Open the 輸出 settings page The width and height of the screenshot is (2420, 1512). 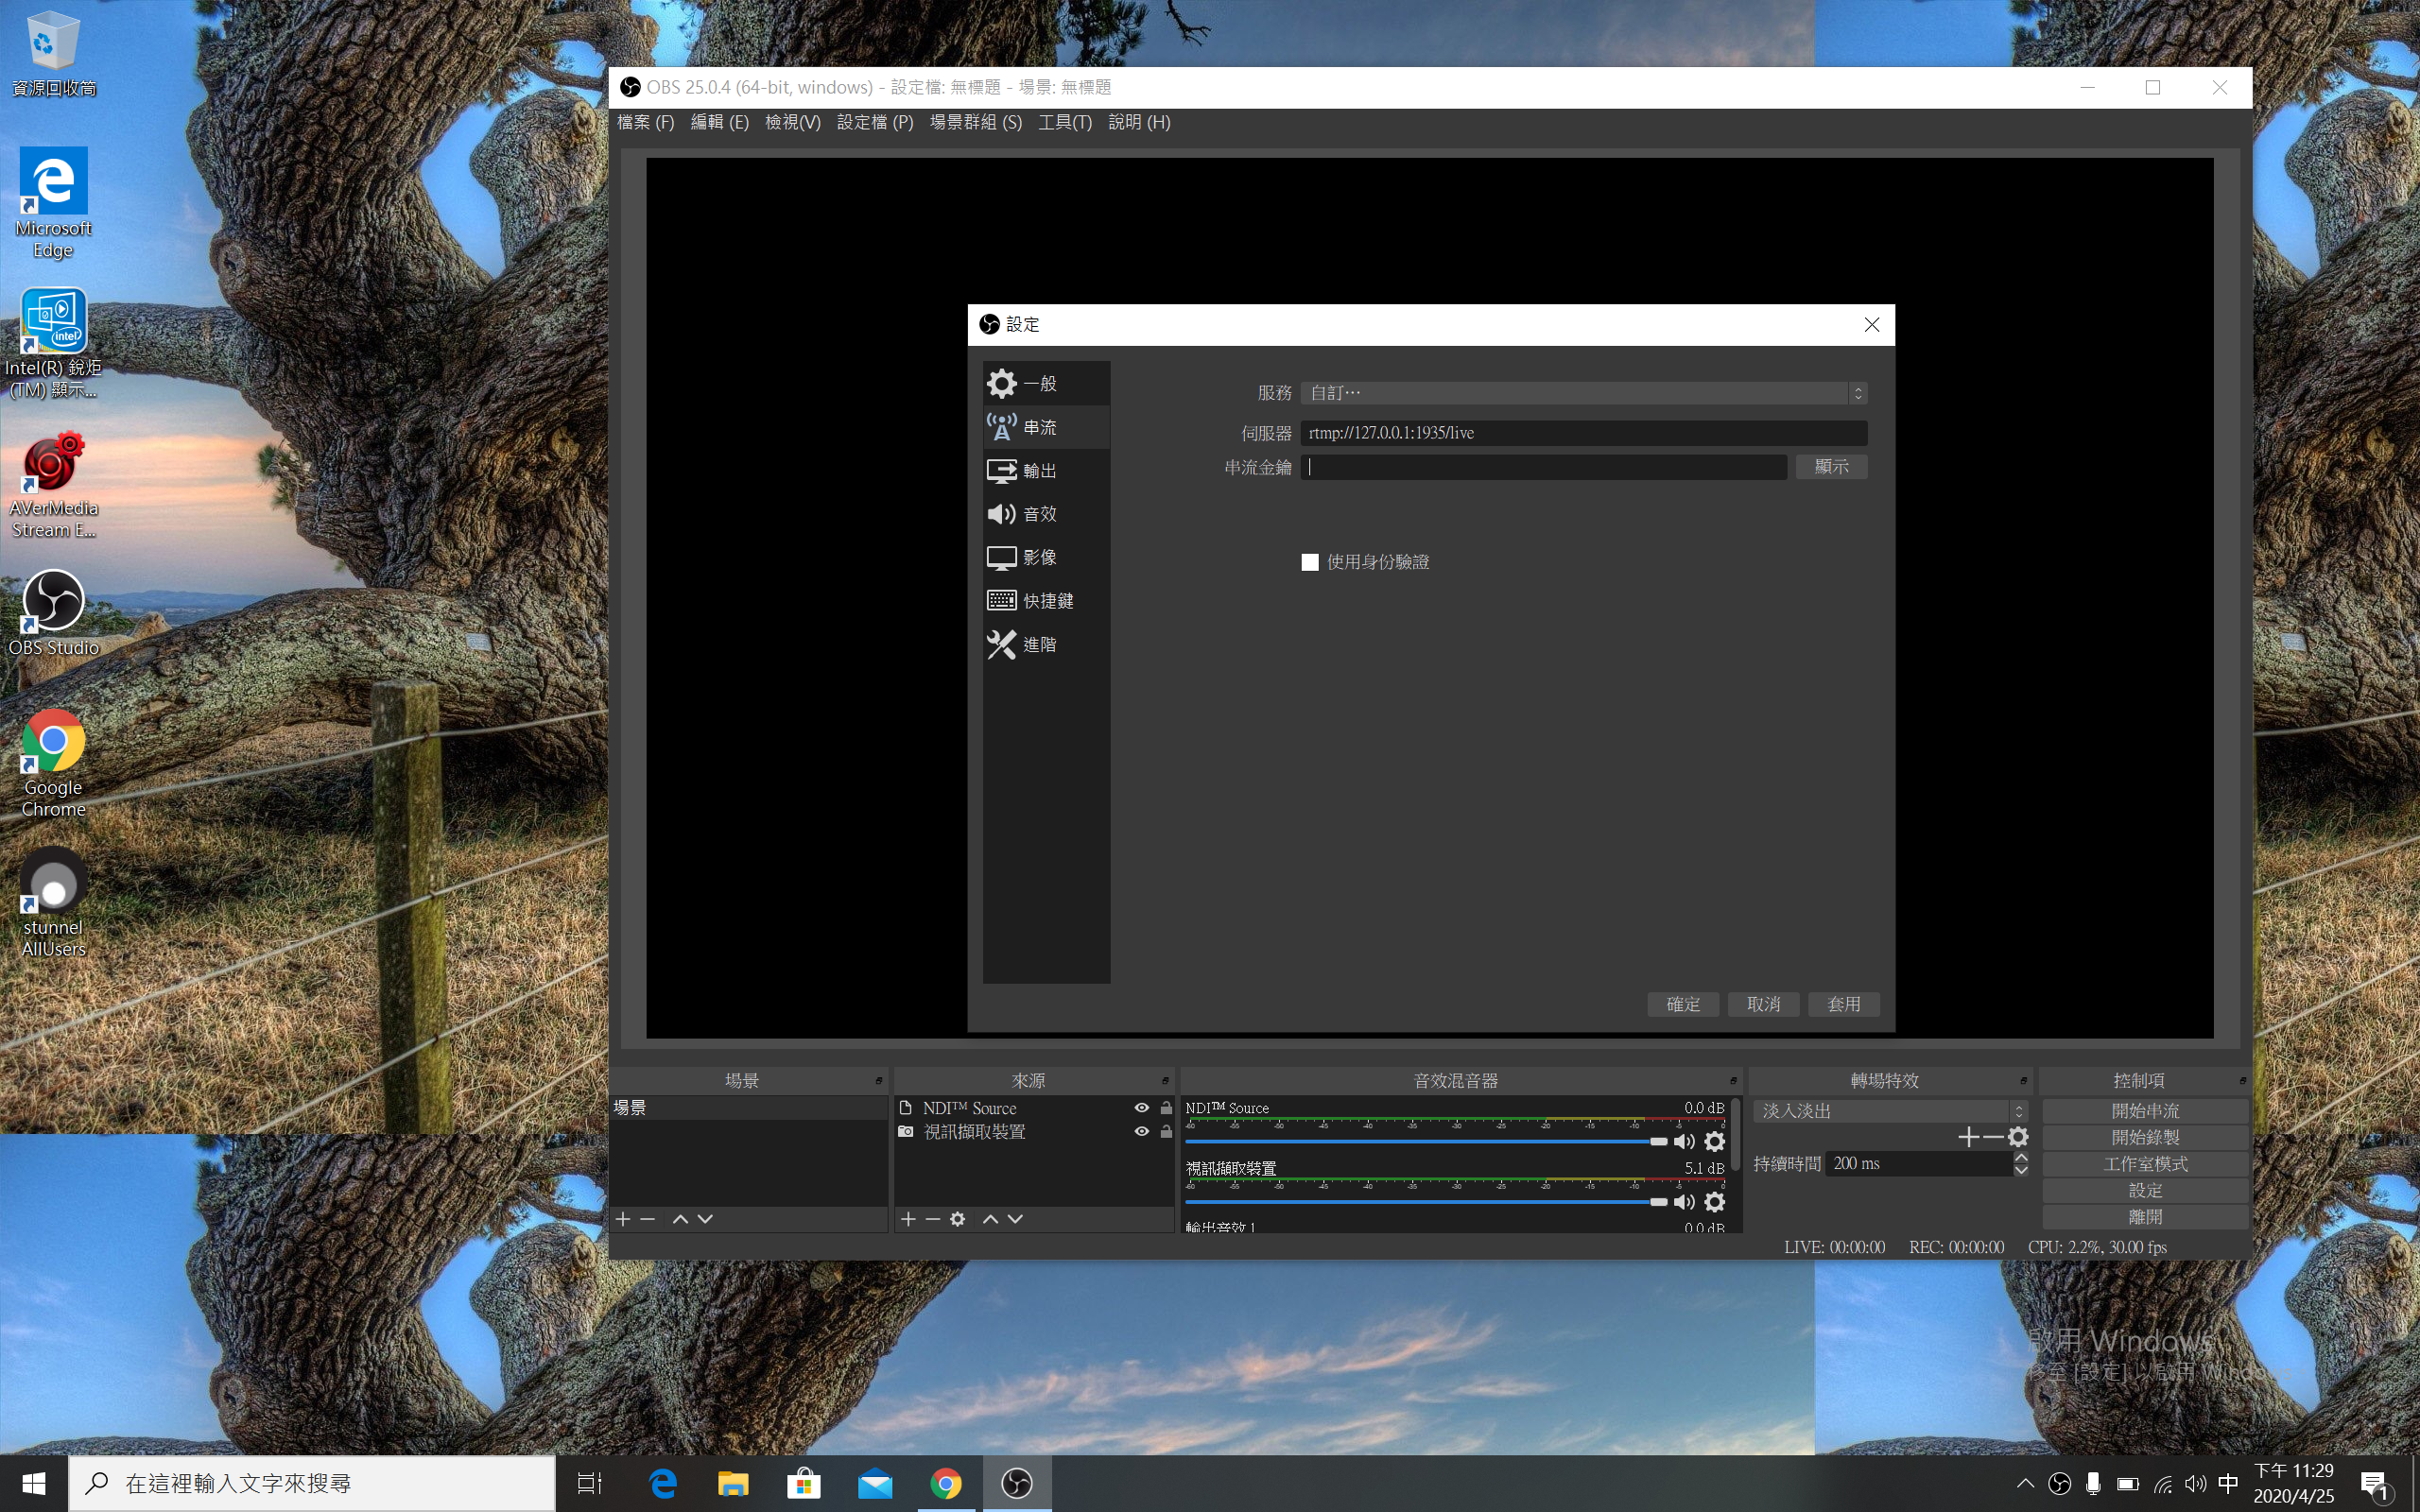click(x=1038, y=471)
